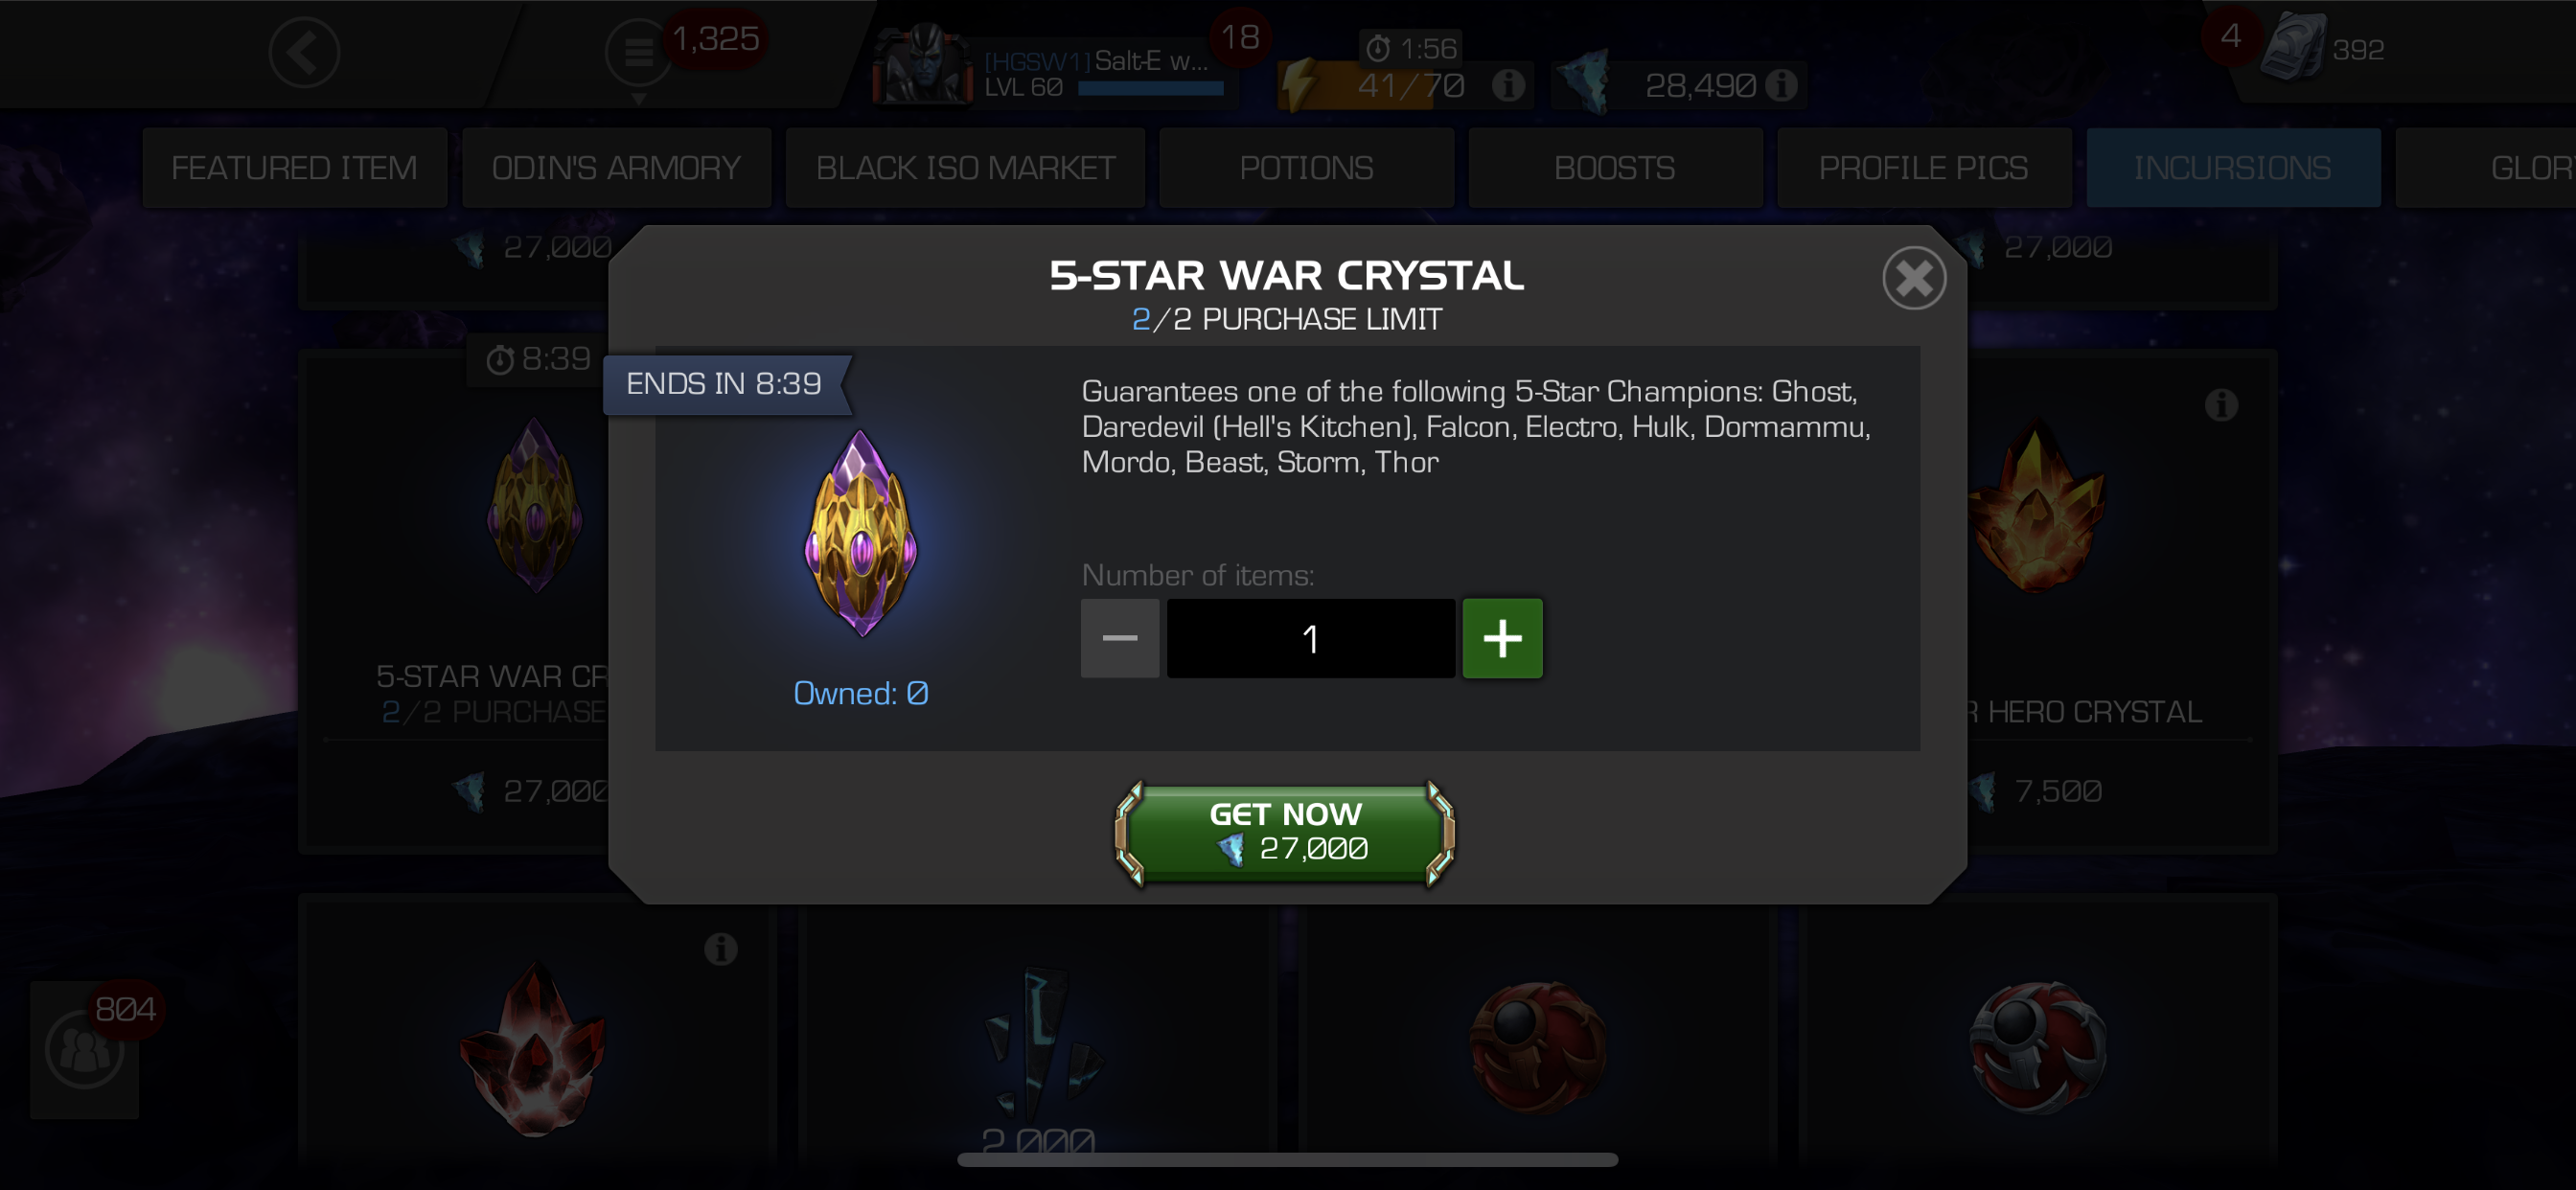This screenshot has height=1190, width=2576.
Task: Switch to the Featured Item tab
Action: point(294,167)
